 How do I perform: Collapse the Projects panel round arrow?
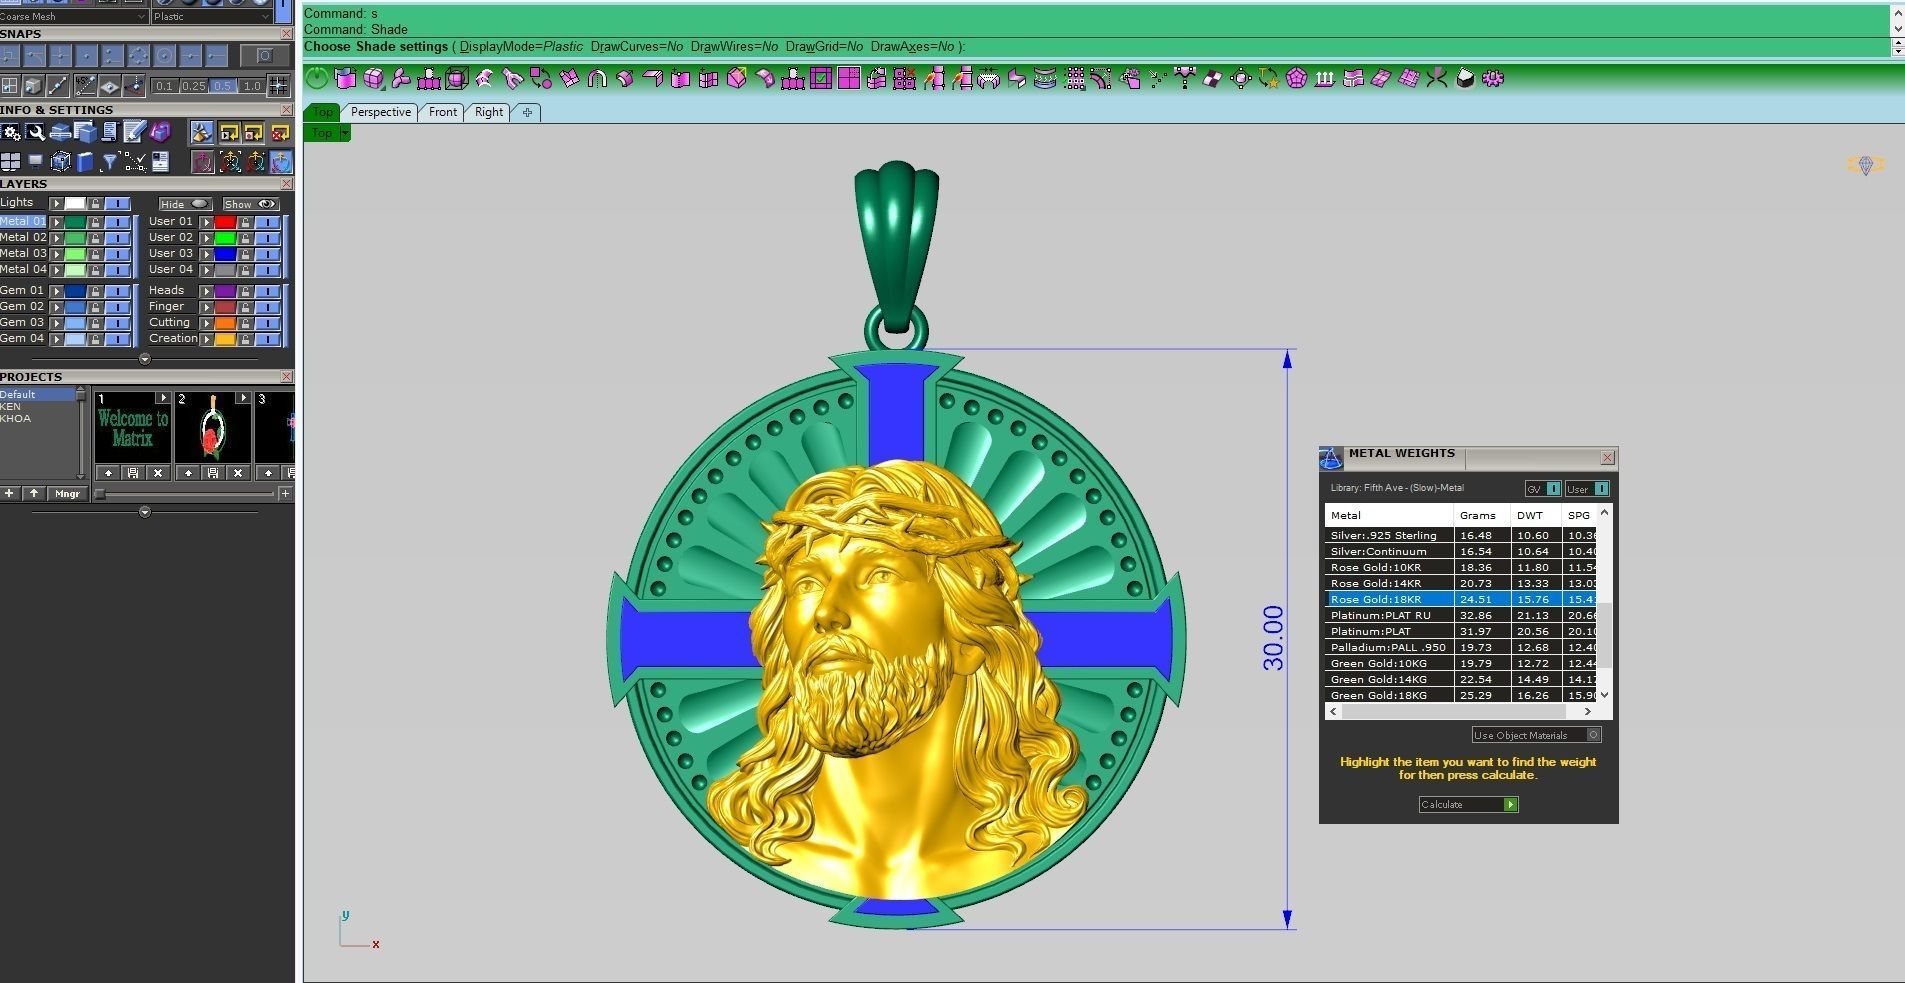tap(144, 512)
